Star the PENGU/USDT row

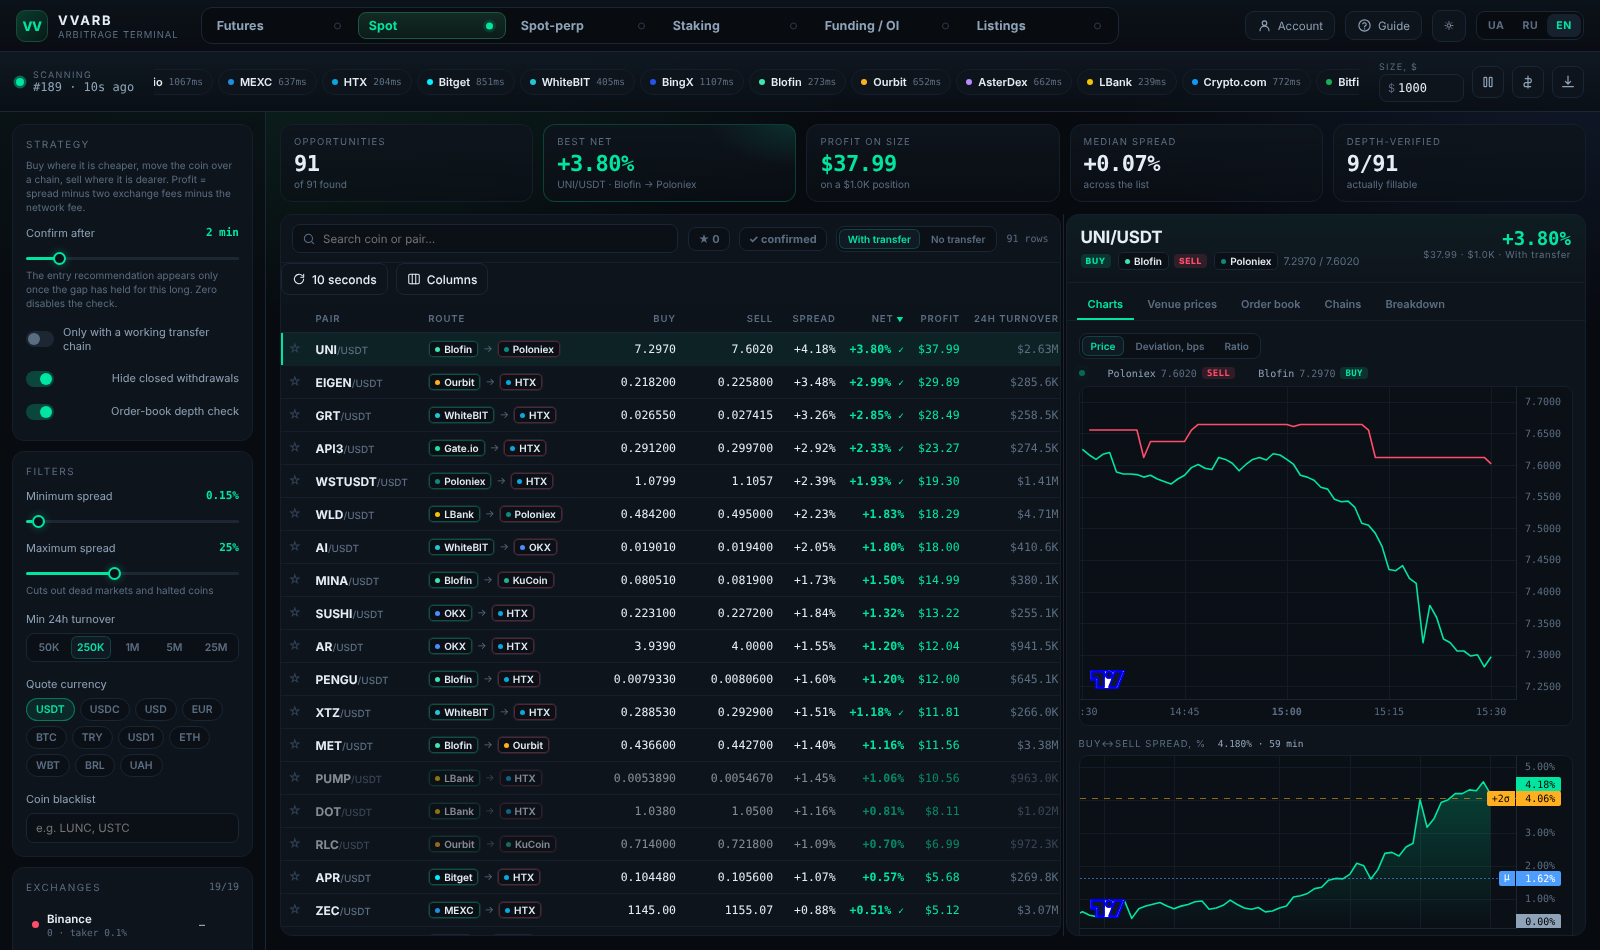click(295, 679)
